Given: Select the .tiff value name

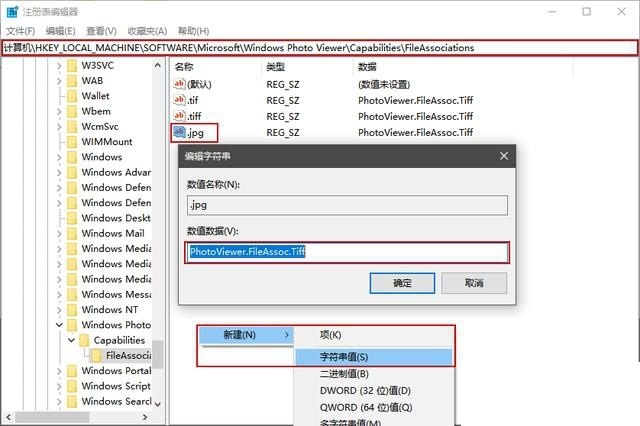Looking at the screenshot, I should tap(195, 116).
